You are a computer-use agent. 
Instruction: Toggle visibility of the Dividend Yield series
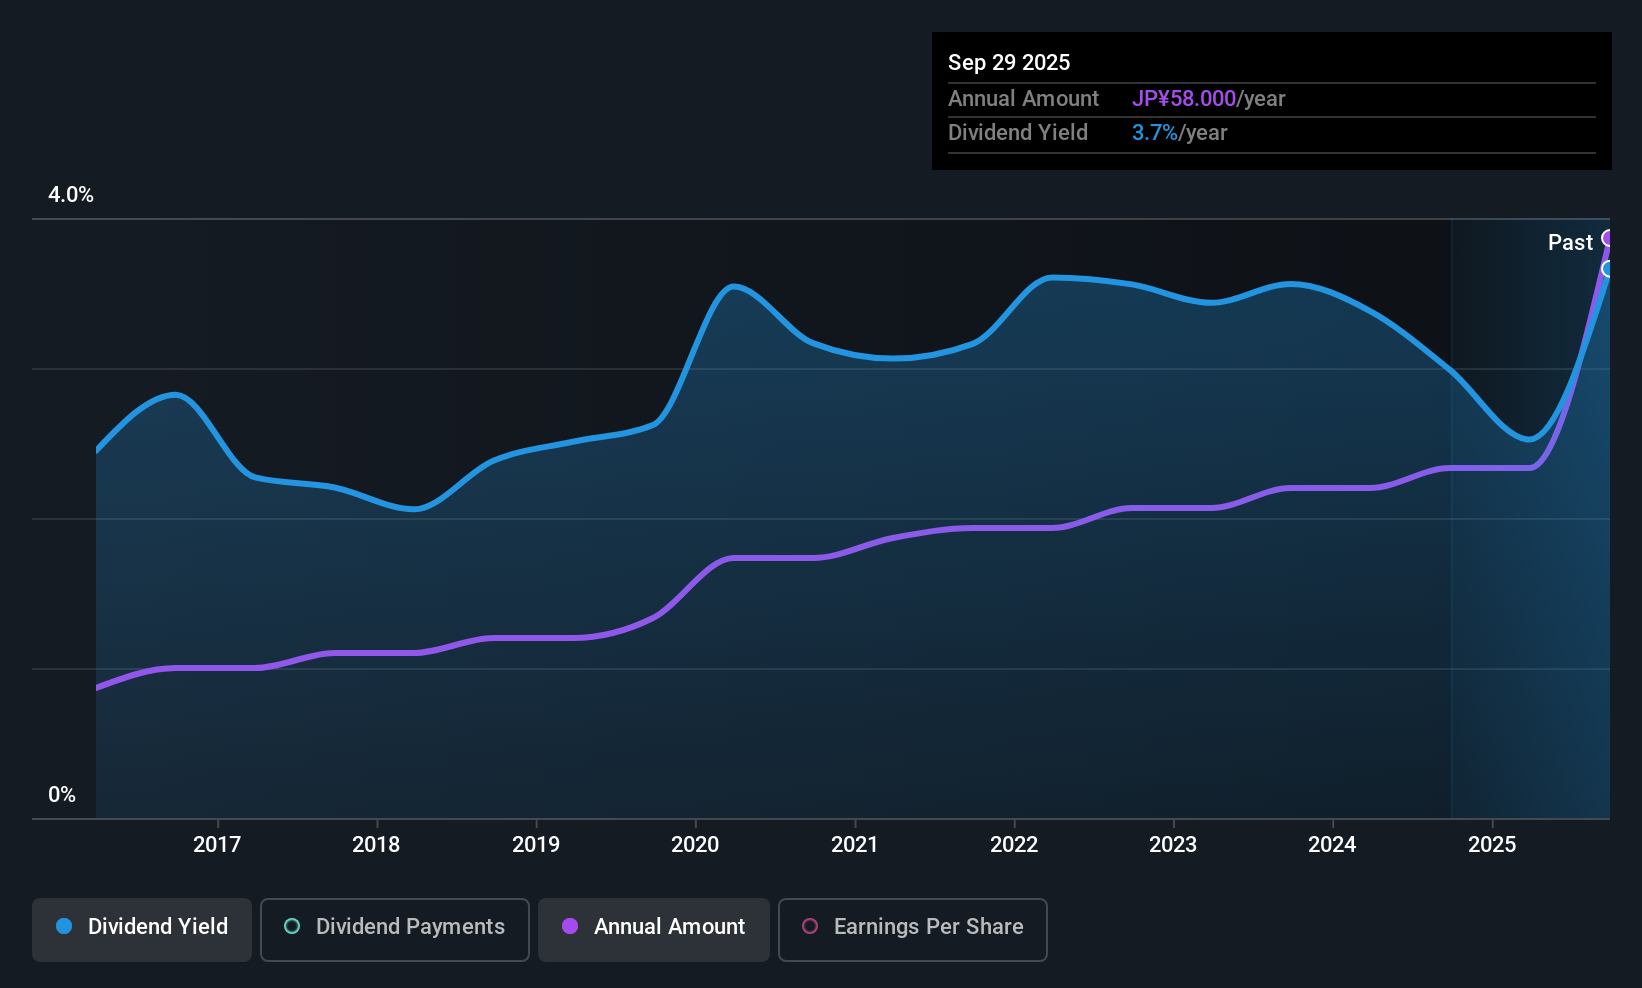click(x=141, y=928)
